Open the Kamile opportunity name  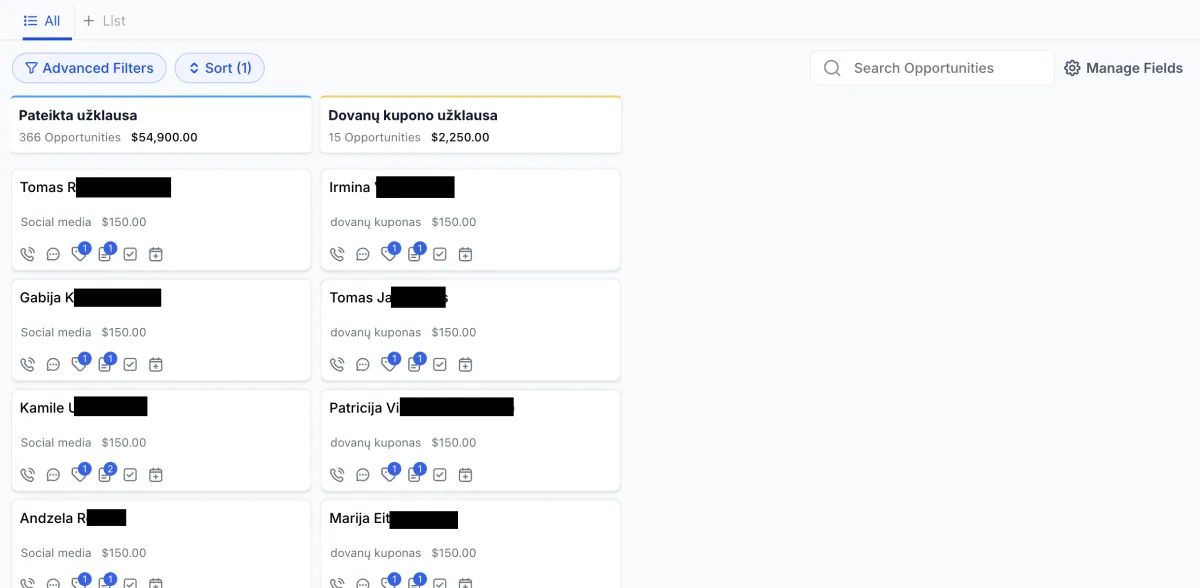tap(84, 407)
